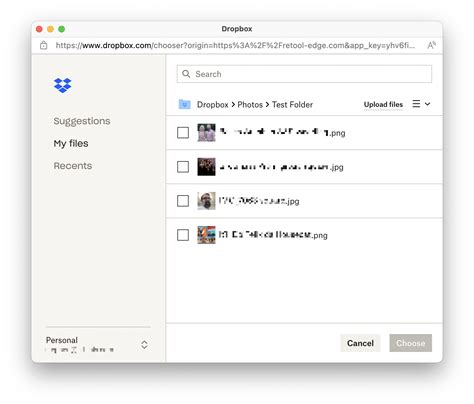Open the first .png file thumbnail
This screenshot has height=404, width=474.
pos(206,133)
